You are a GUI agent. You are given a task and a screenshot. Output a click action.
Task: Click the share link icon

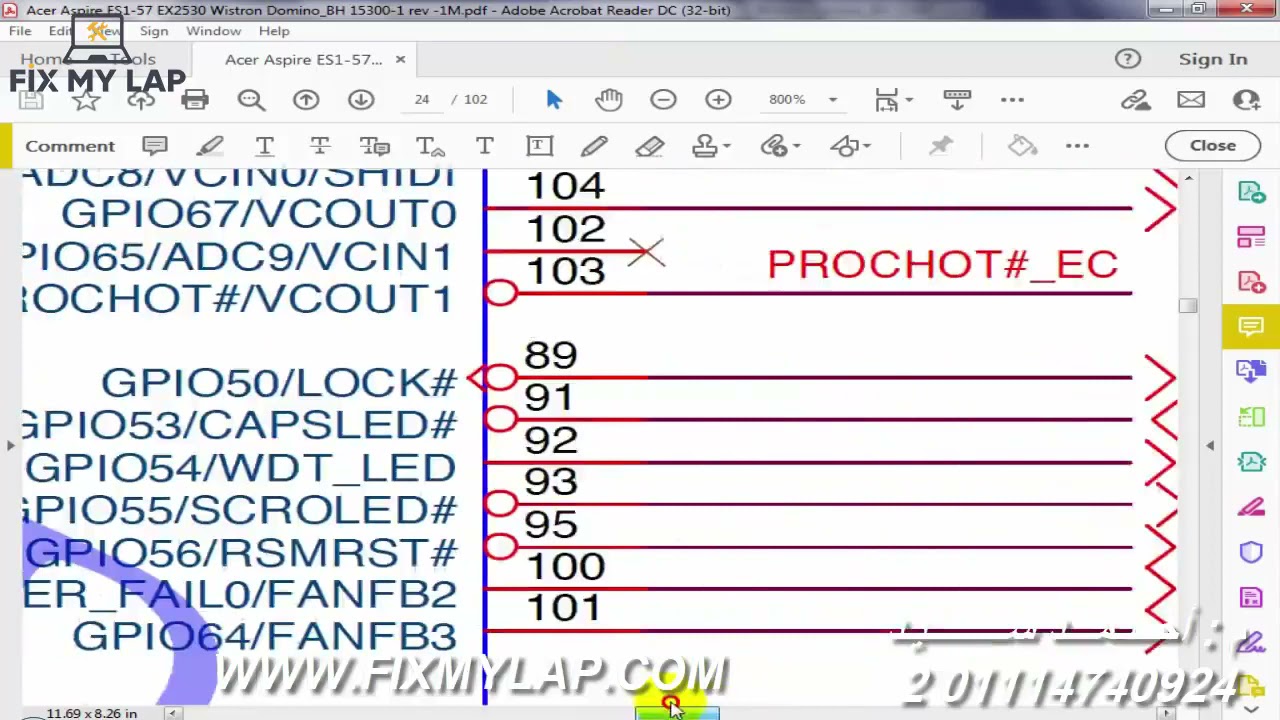(1136, 99)
